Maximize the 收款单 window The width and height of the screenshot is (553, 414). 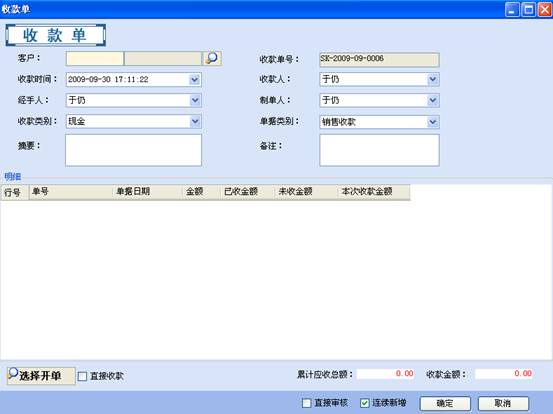(528, 10)
